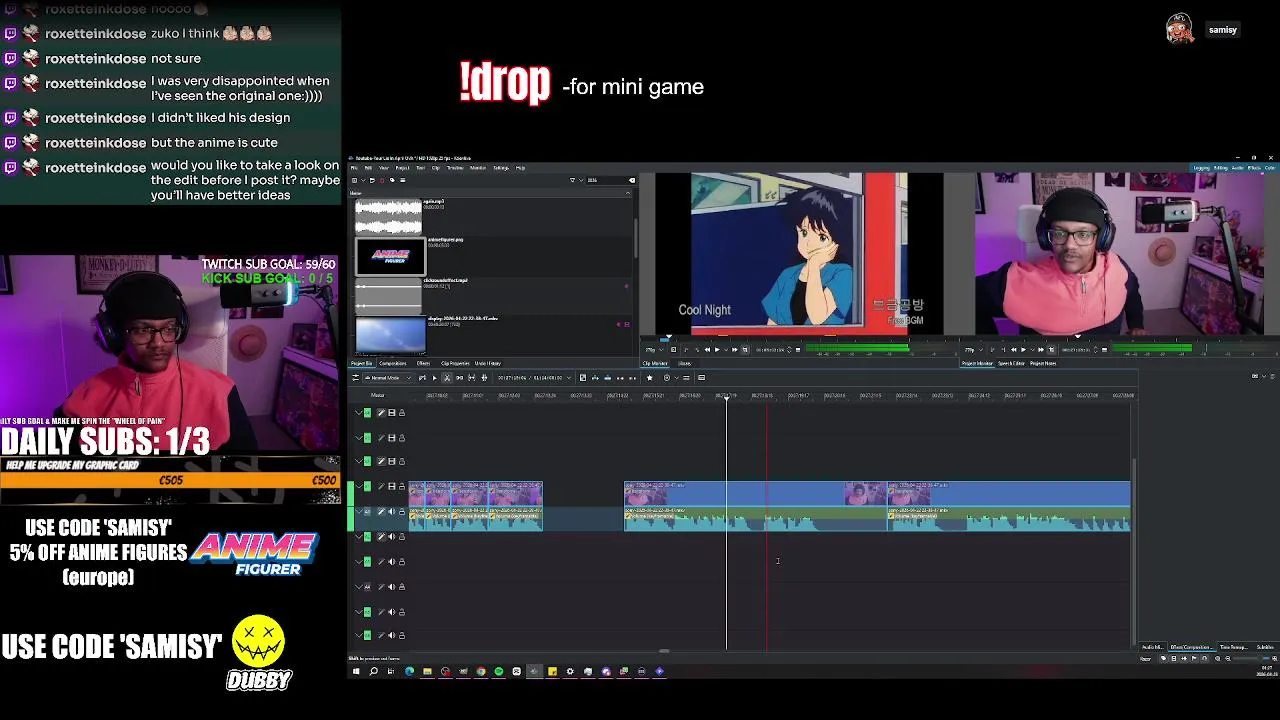Switch to the Library tab
The image size is (1280, 720).
(x=684, y=363)
